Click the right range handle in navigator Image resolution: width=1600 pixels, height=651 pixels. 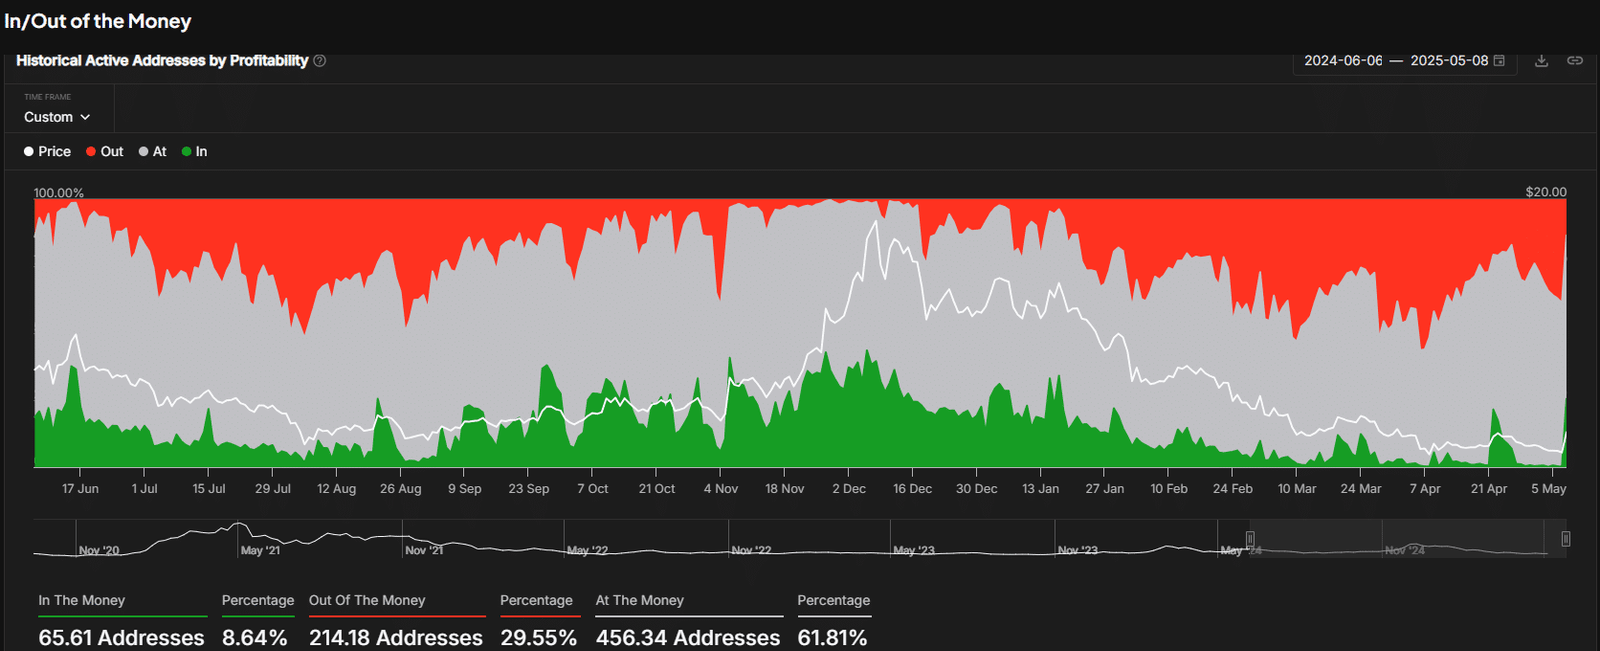tap(1565, 539)
